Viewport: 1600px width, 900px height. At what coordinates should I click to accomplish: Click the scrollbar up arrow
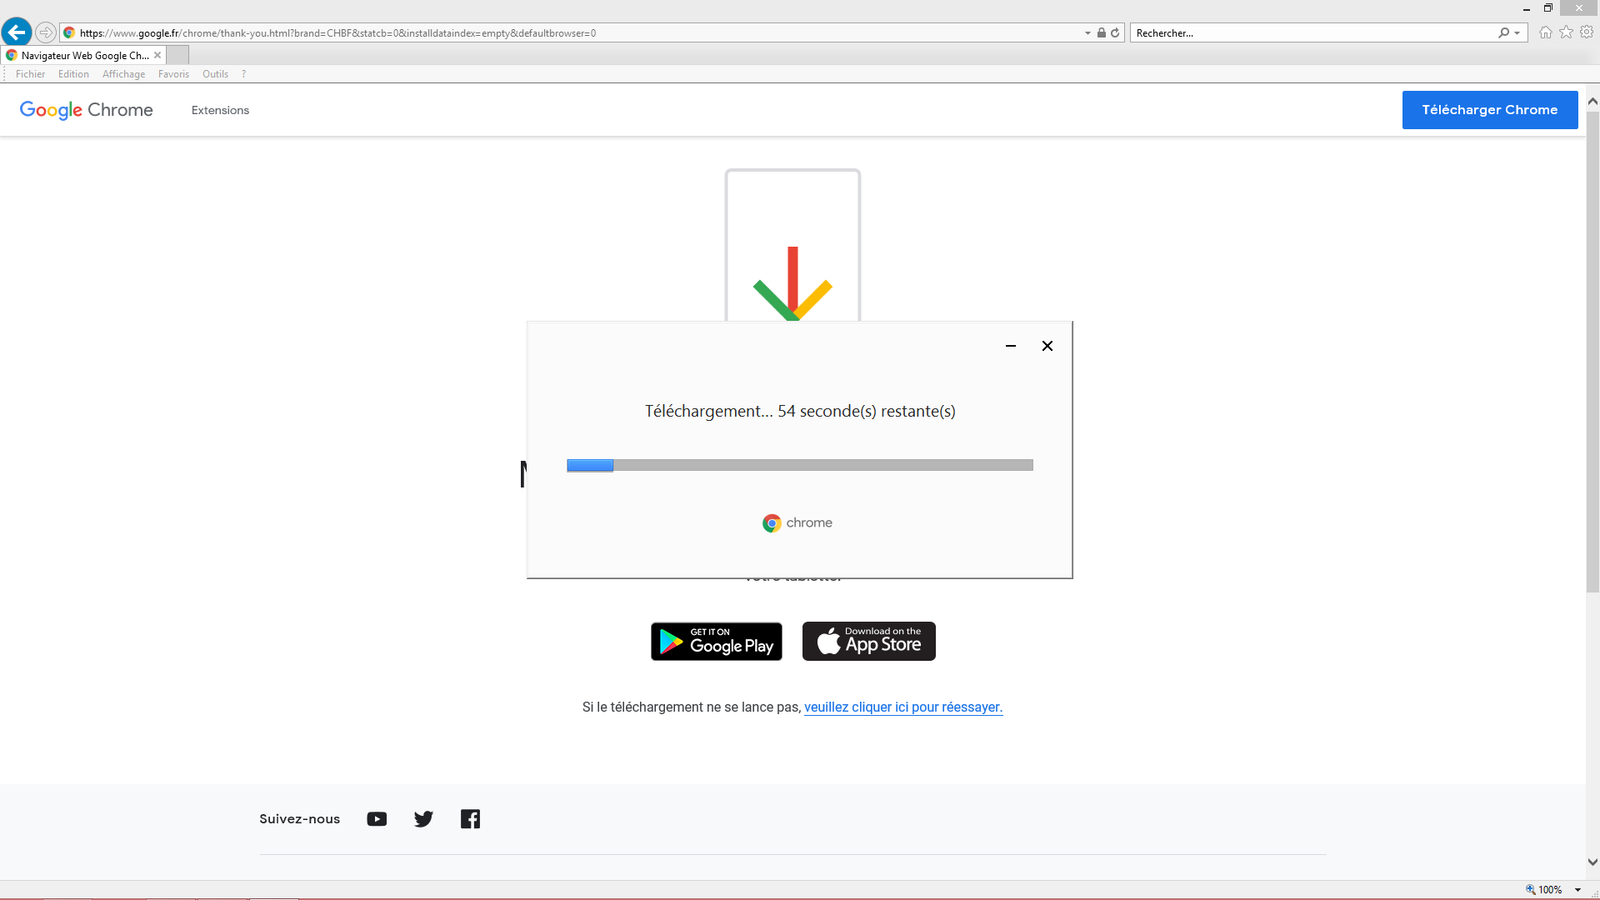(x=1592, y=101)
